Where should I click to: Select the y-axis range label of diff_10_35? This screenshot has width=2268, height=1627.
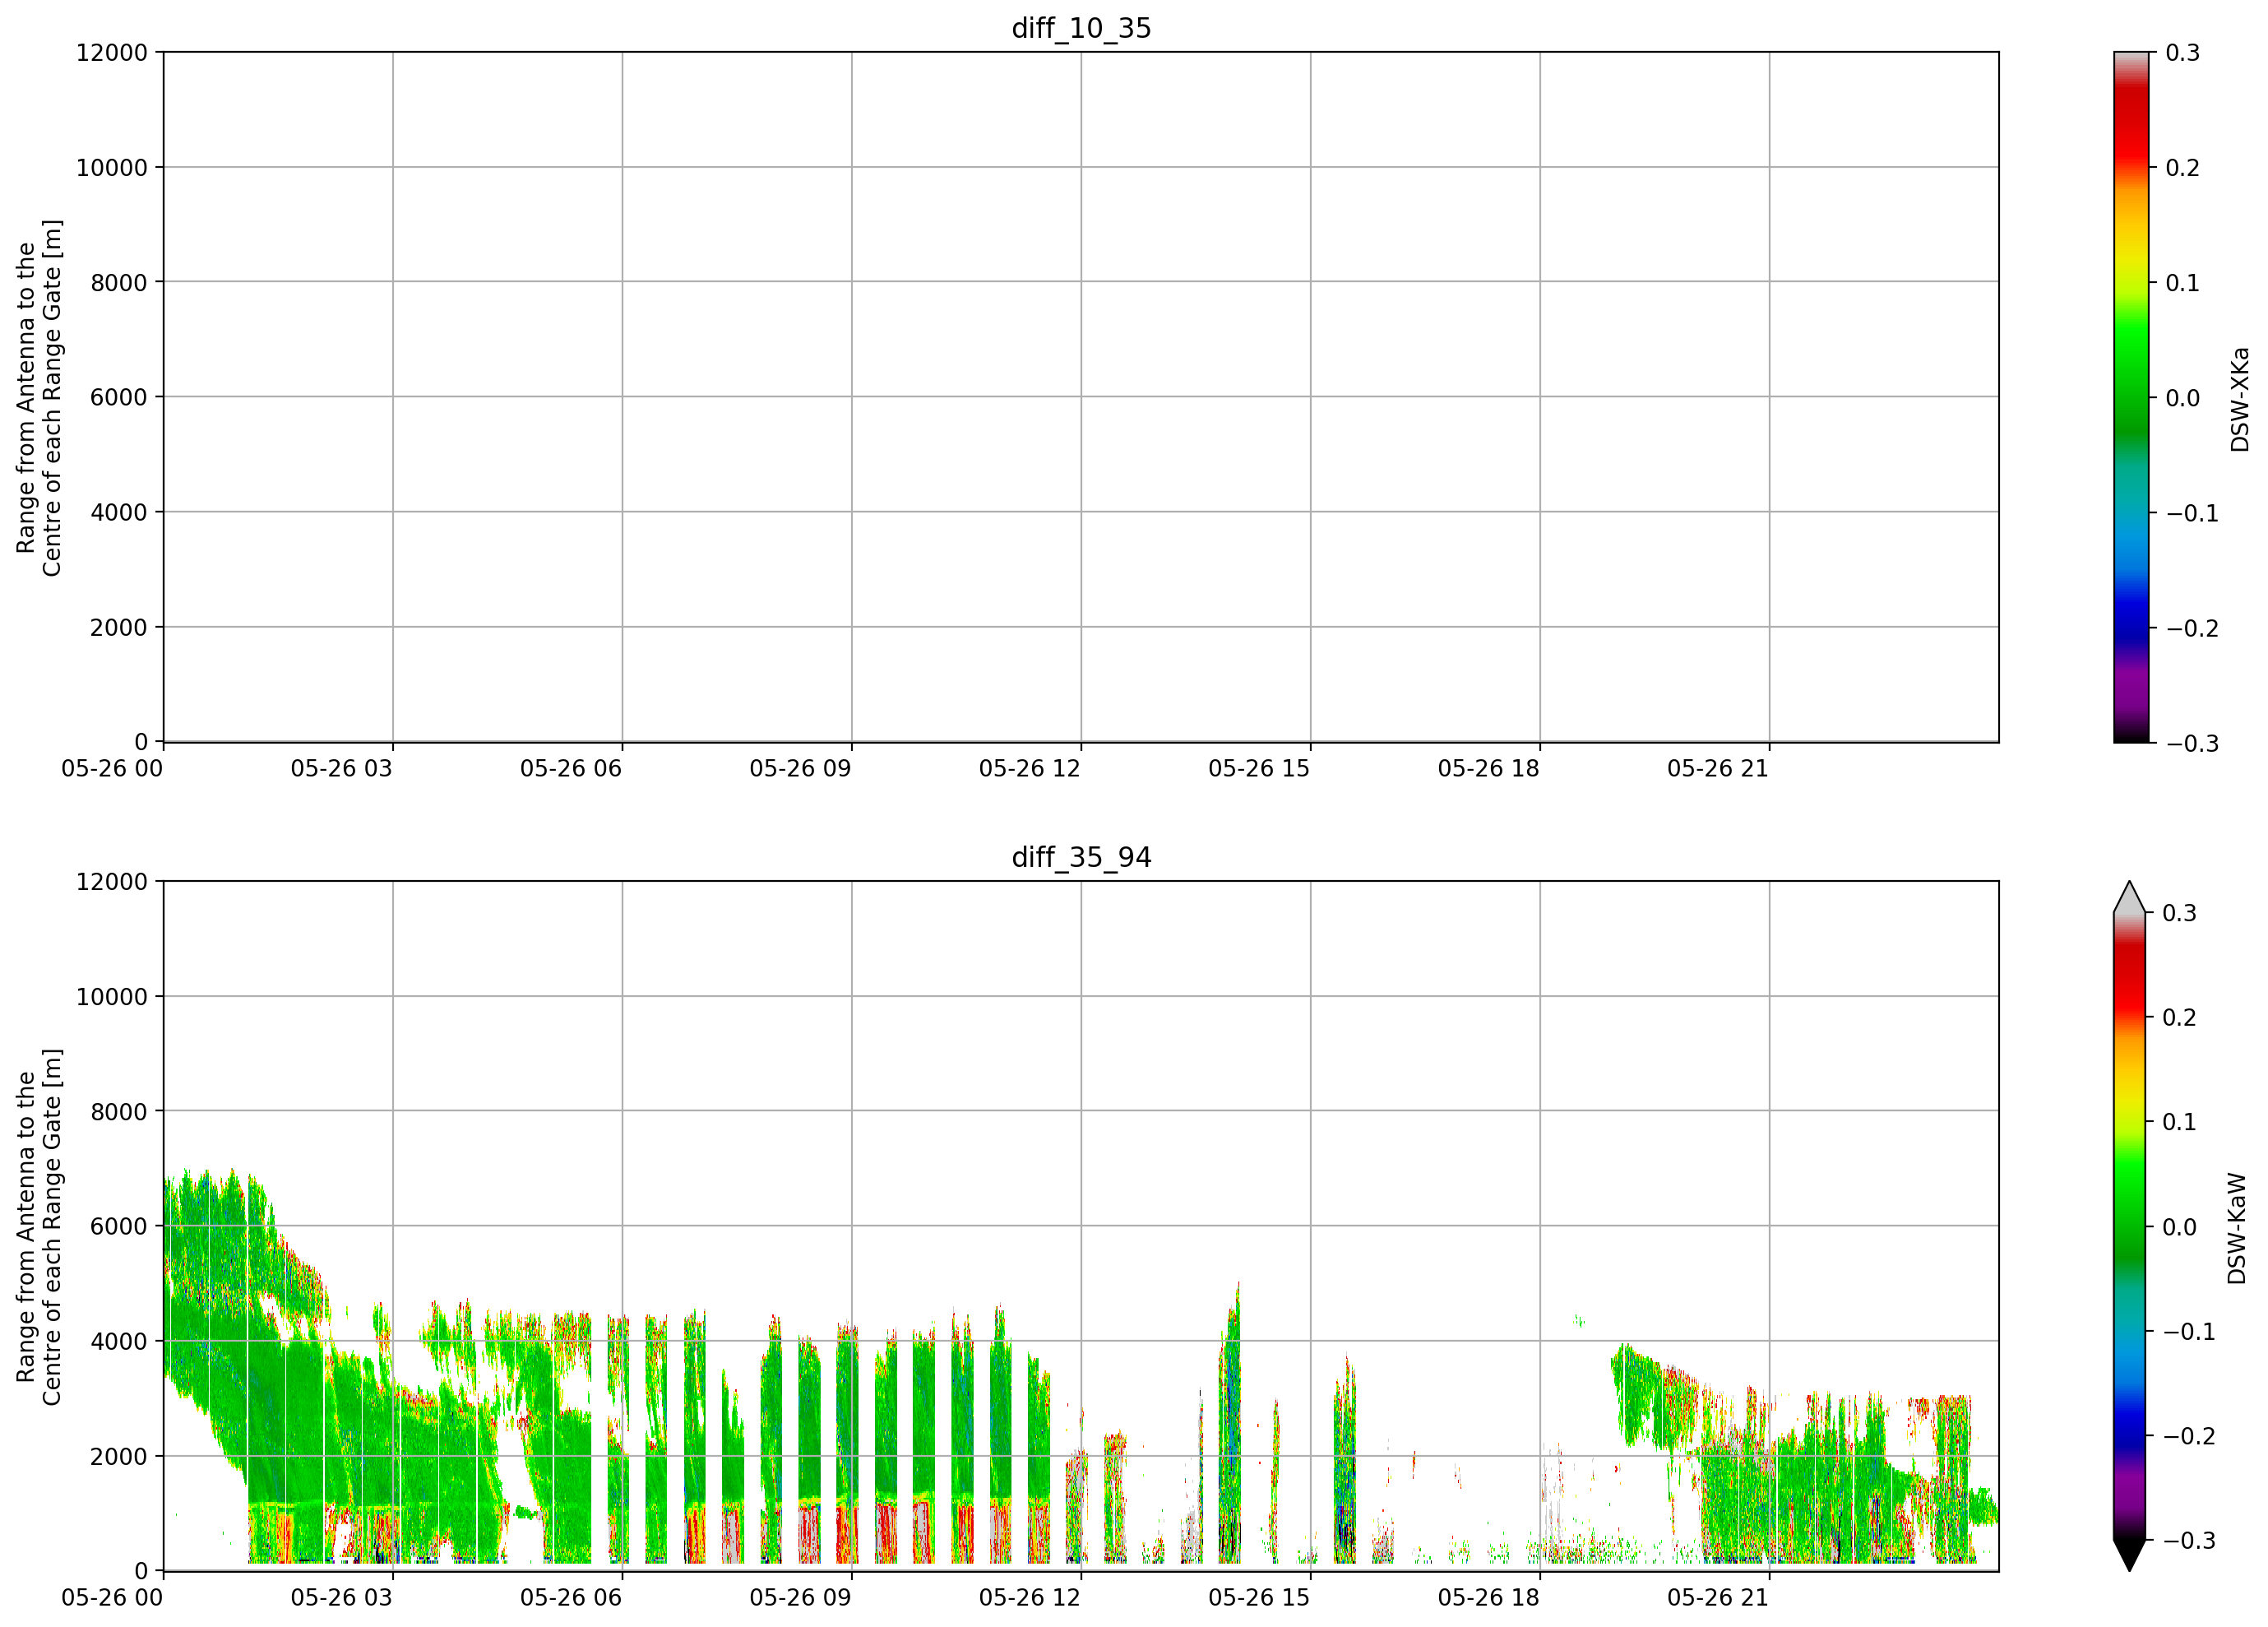click(x=39, y=398)
